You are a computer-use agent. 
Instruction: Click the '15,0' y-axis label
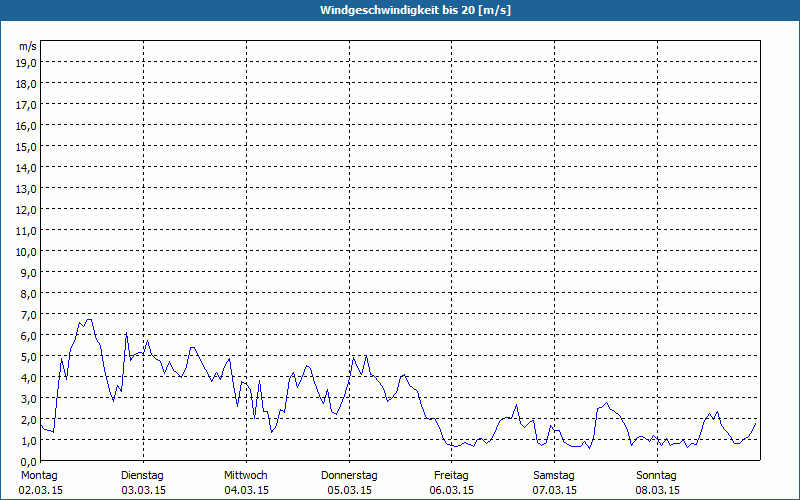(x=26, y=147)
